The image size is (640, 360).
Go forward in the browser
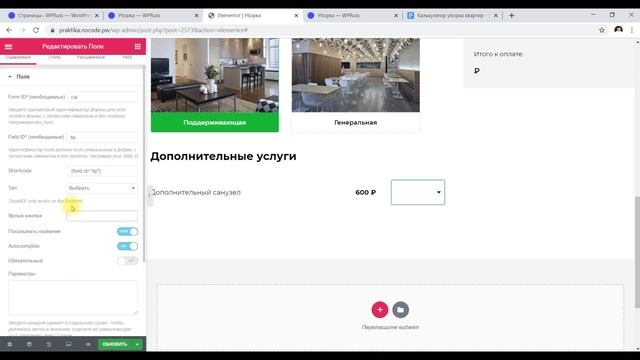point(22,30)
